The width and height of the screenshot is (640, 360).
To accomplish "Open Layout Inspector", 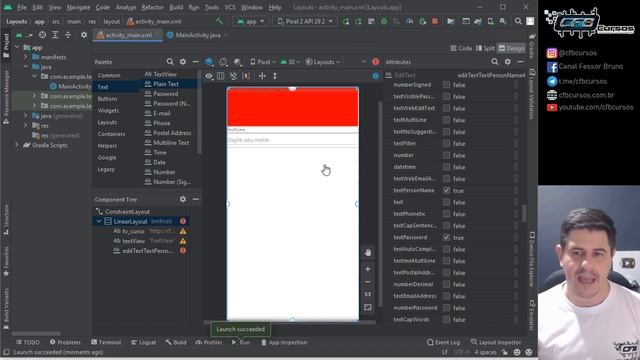I will [x=496, y=342].
